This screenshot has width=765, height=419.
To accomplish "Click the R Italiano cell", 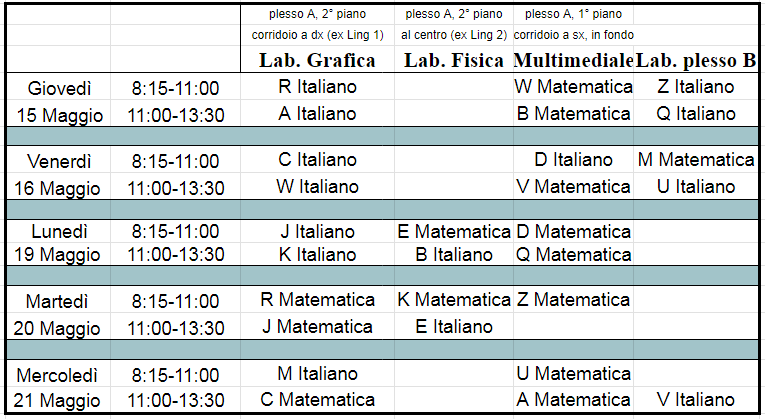I will pyautogui.click(x=317, y=87).
